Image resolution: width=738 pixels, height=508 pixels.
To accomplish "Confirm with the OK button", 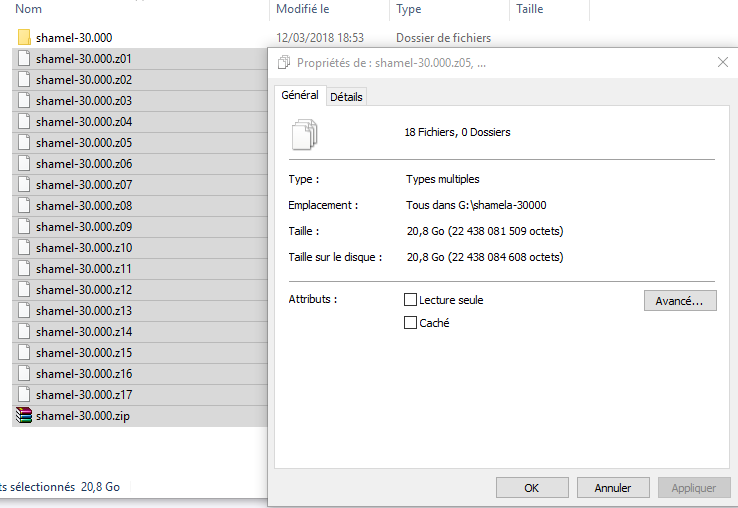I will pos(532,488).
